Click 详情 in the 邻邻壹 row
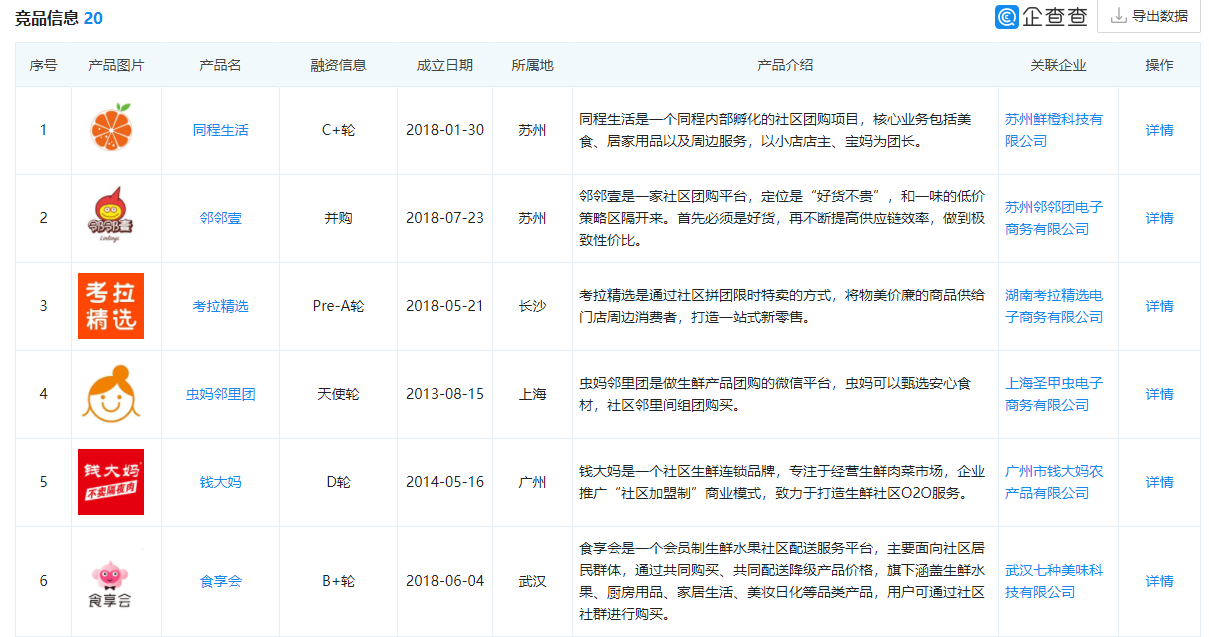The height and width of the screenshot is (637, 1209). pos(1160,218)
